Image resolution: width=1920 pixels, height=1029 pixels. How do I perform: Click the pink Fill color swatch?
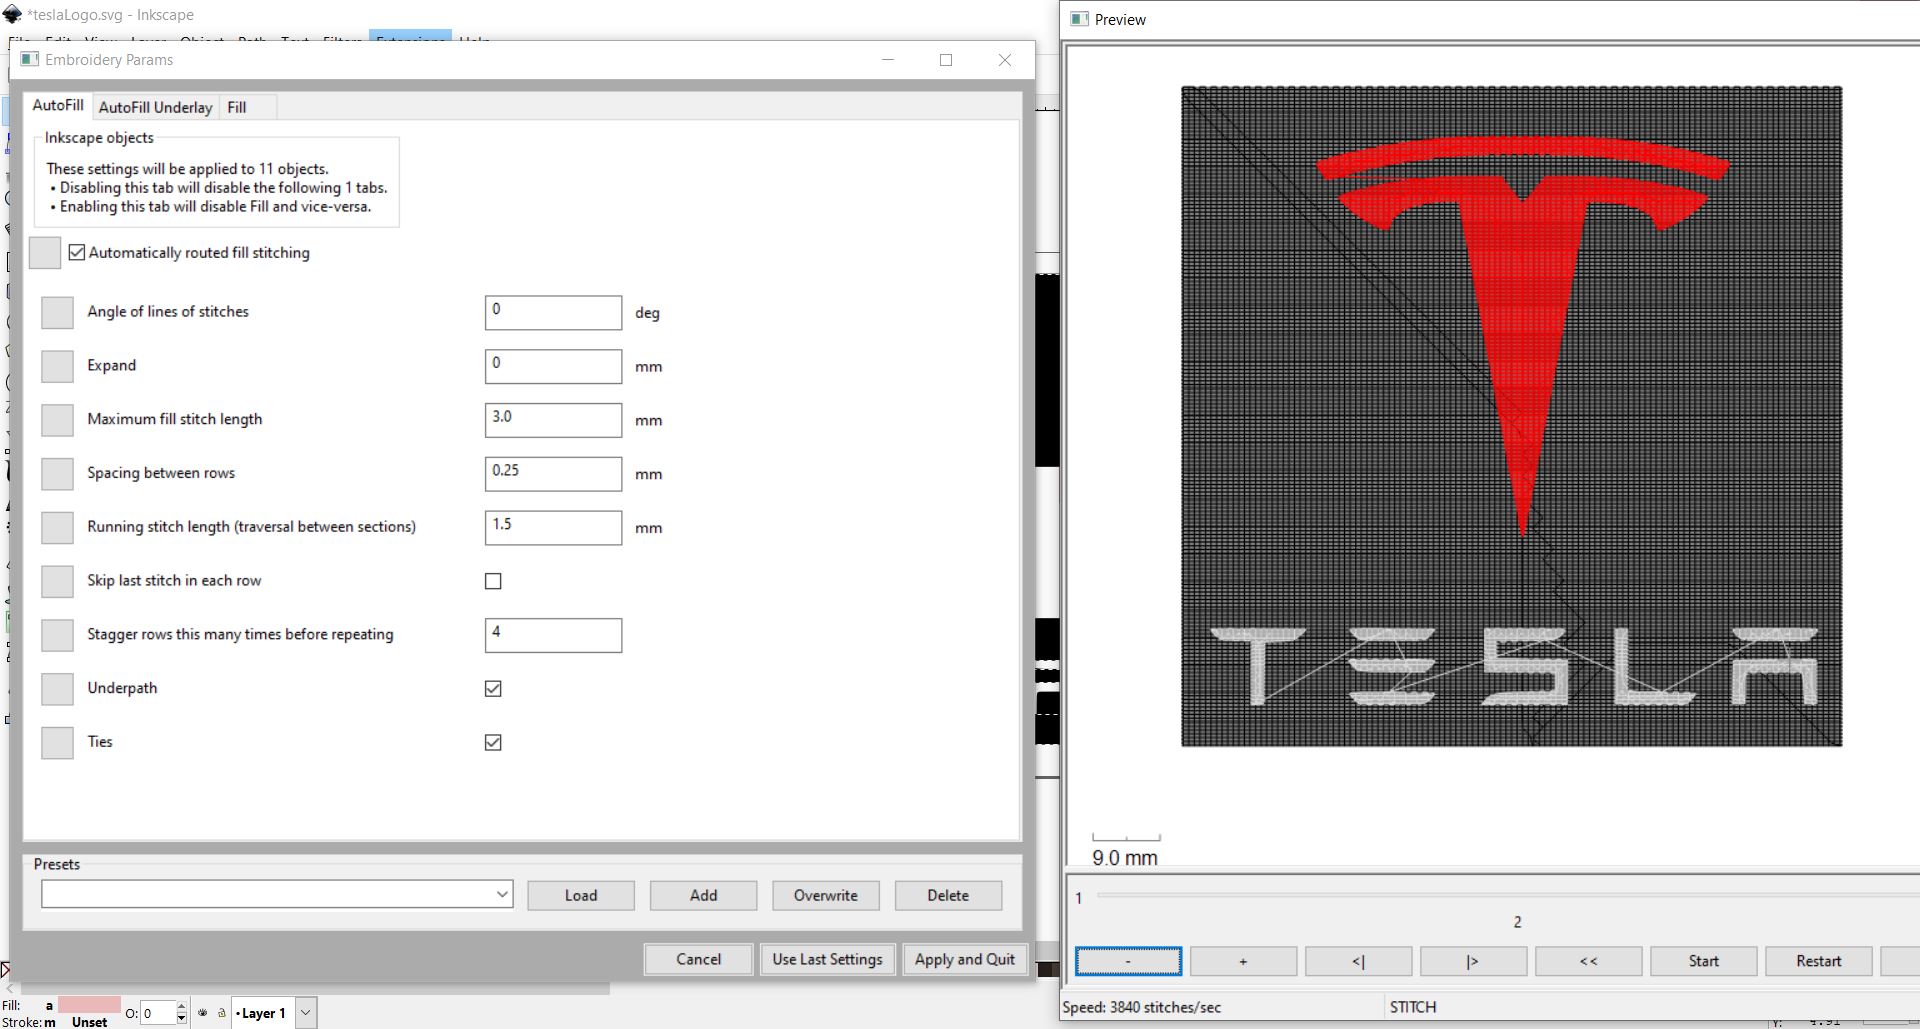[x=89, y=1005]
